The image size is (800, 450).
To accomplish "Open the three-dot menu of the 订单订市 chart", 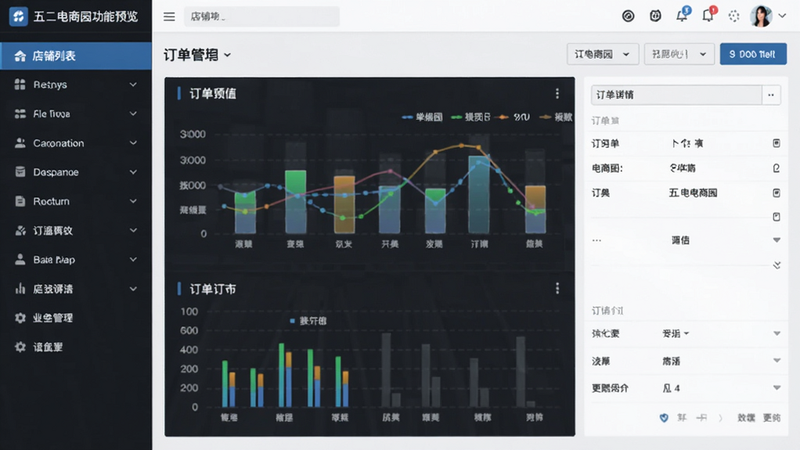I will [557, 289].
